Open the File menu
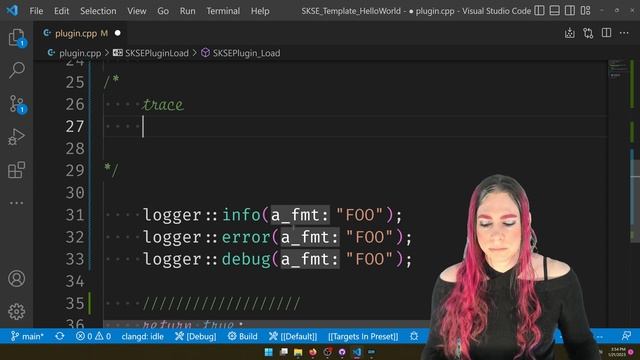The height and width of the screenshot is (360, 640). tap(36, 11)
